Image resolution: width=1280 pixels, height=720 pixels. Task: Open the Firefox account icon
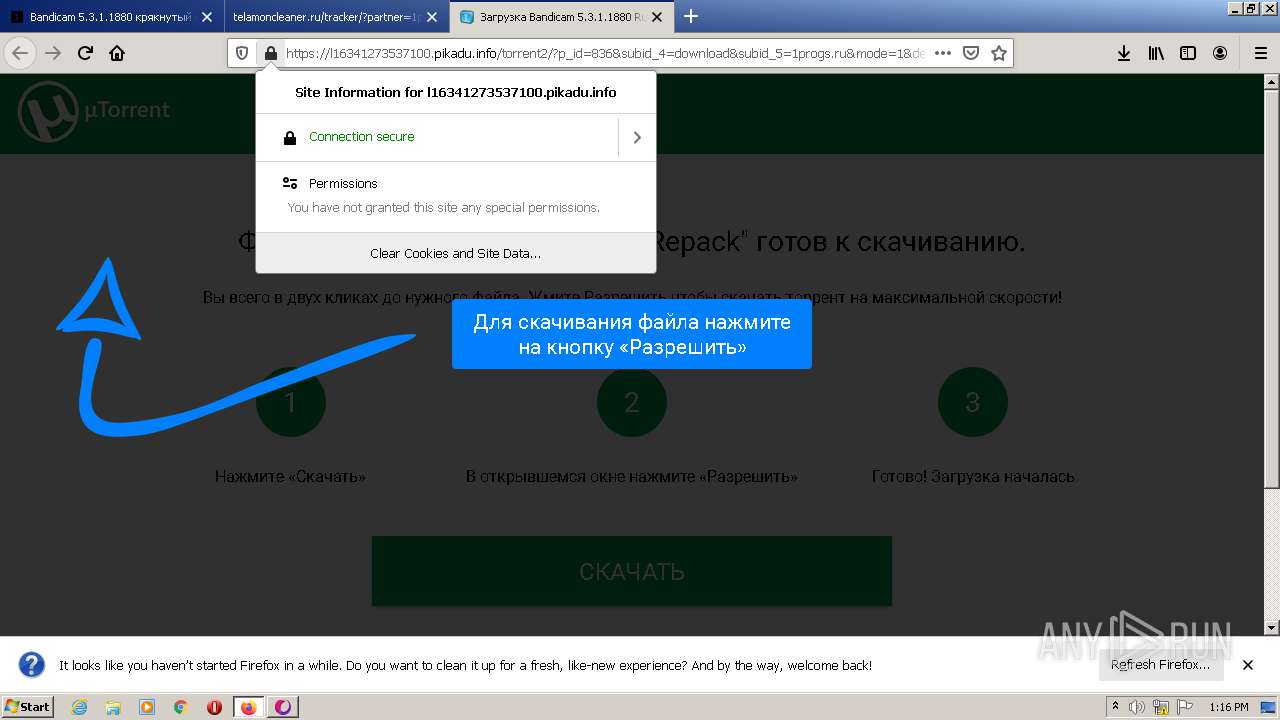[x=1220, y=53]
